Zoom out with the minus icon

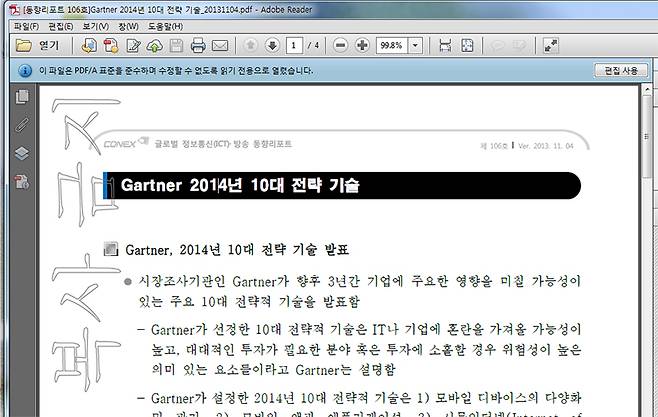coord(341,45)
